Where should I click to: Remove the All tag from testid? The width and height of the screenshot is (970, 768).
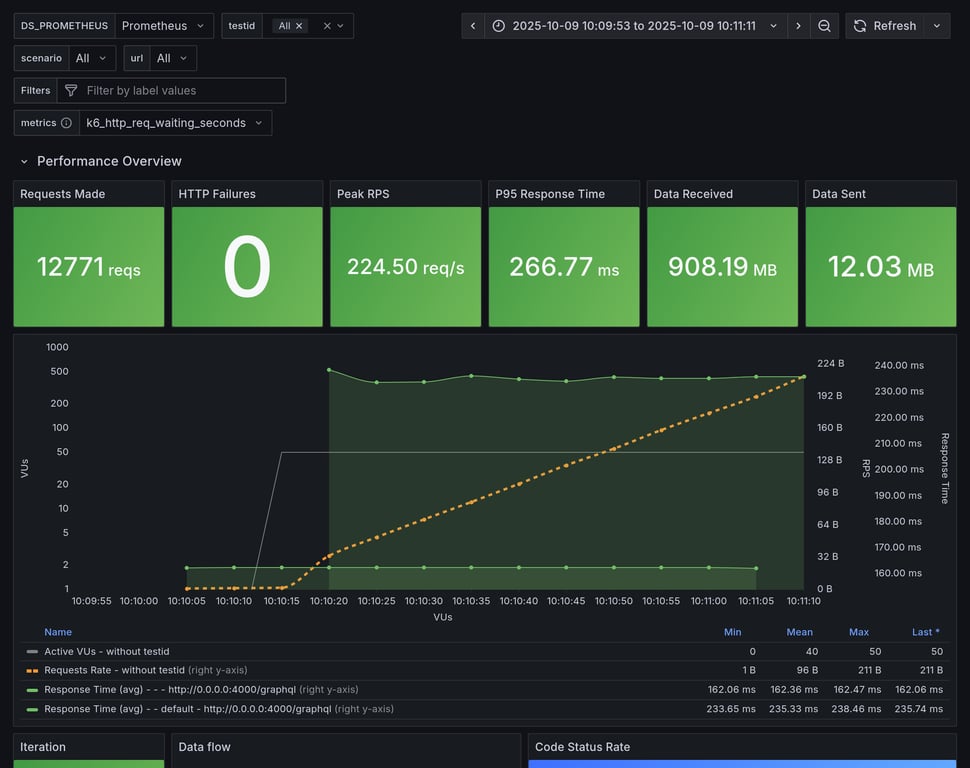point(299,26)
